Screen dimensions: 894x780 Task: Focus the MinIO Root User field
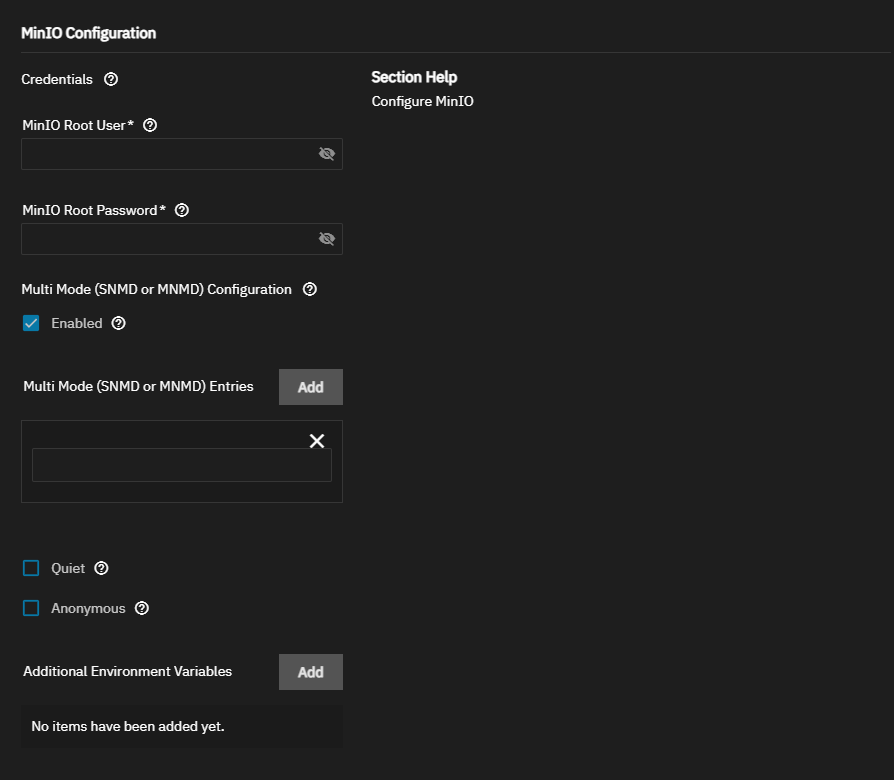click(x=182, y=154)
